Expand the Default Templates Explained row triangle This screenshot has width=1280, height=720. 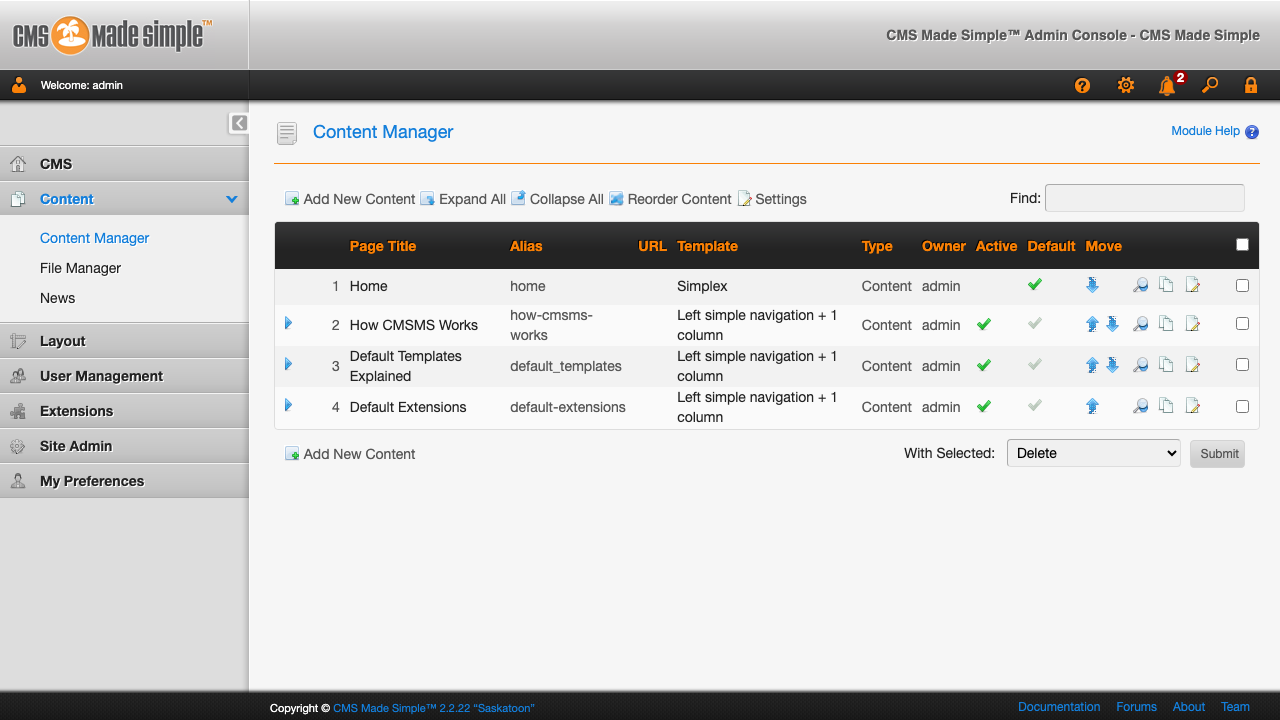288,364
